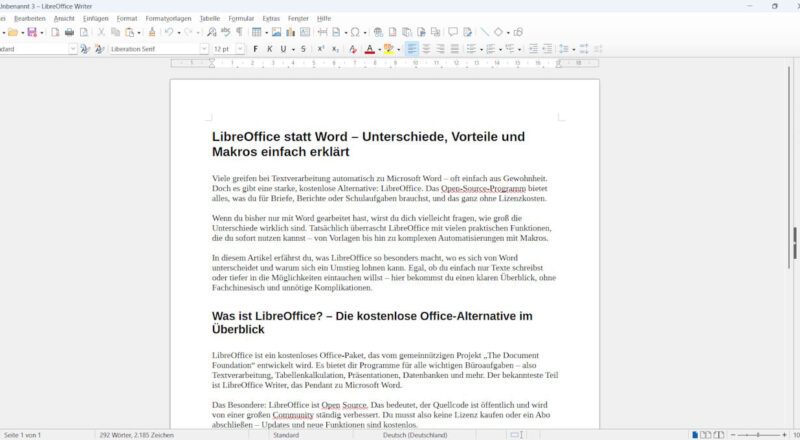This screenshot has width=800, height=440.
Task: Open the font name dropdown
Action: [204, 49]
